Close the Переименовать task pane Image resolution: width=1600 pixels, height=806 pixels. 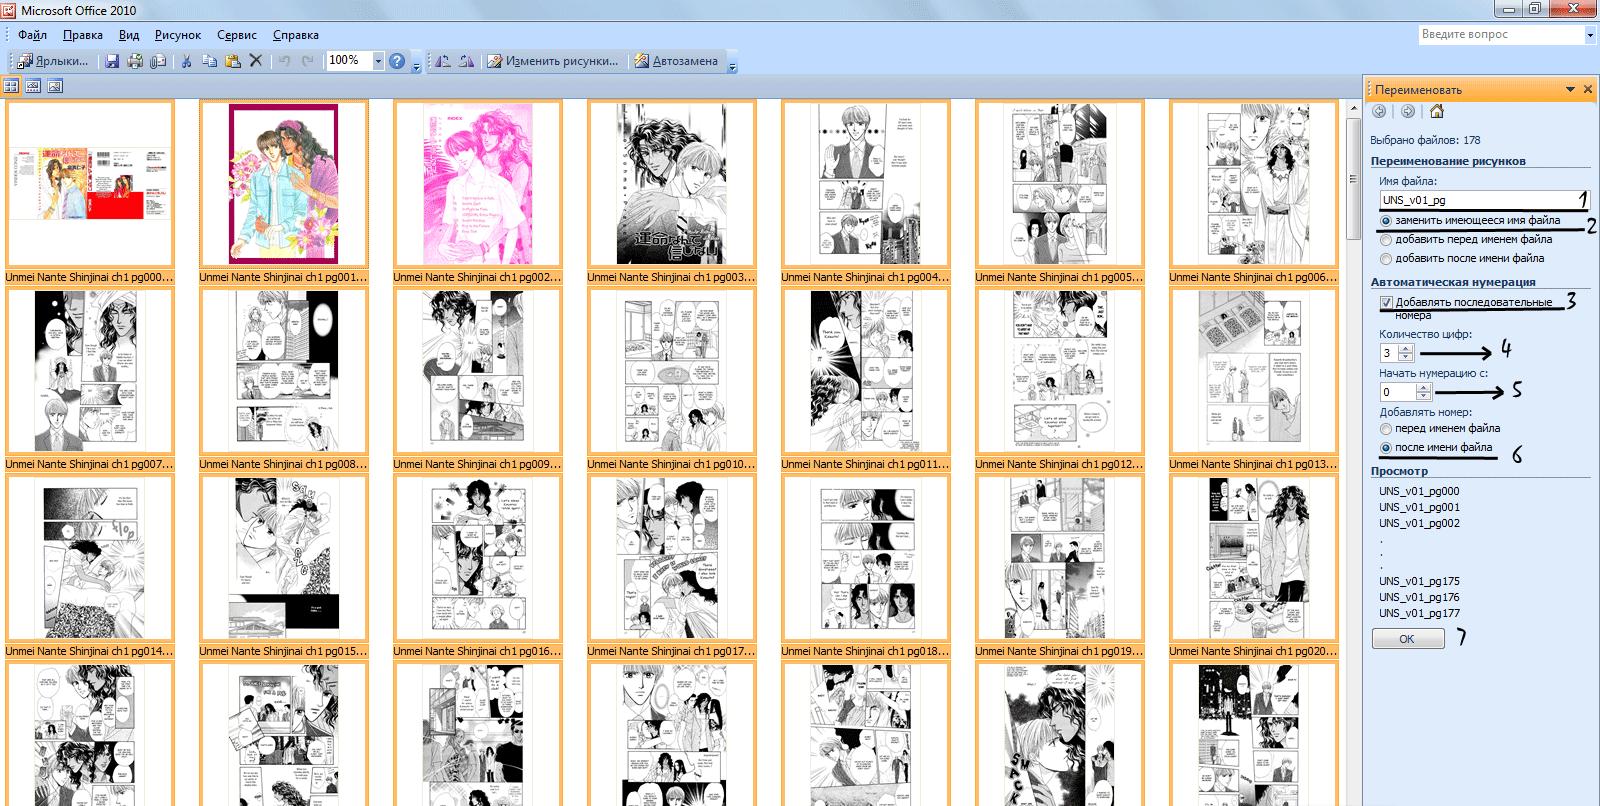1587,89
